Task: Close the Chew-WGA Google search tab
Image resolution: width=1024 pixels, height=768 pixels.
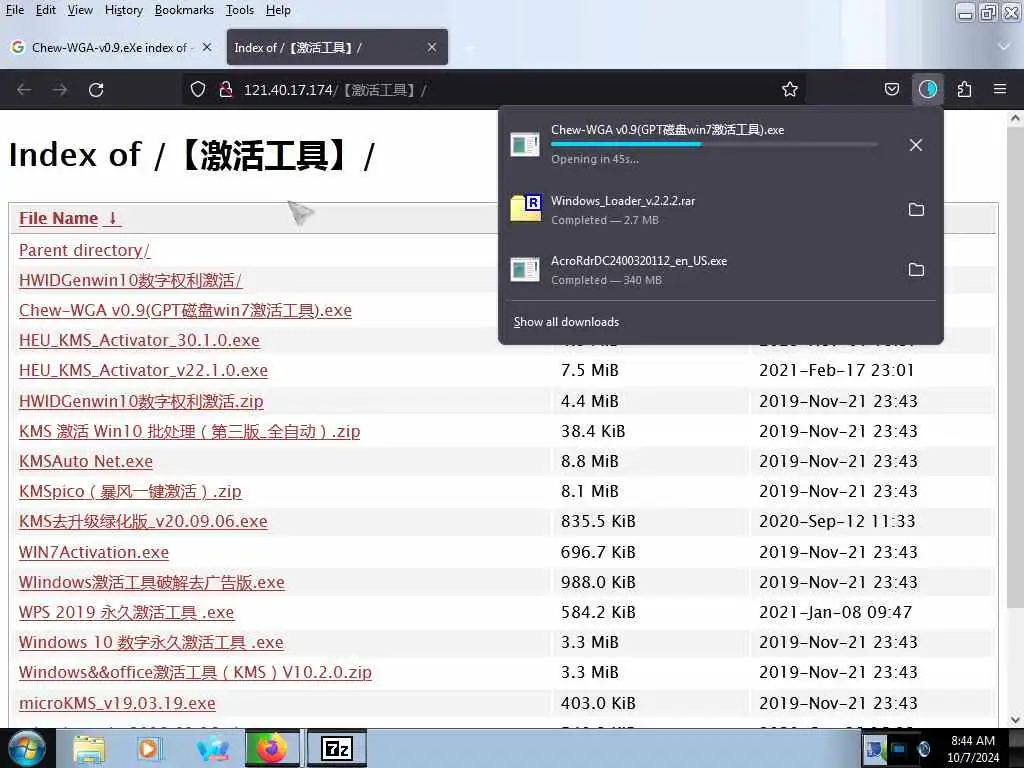Action: click(206, 47)
